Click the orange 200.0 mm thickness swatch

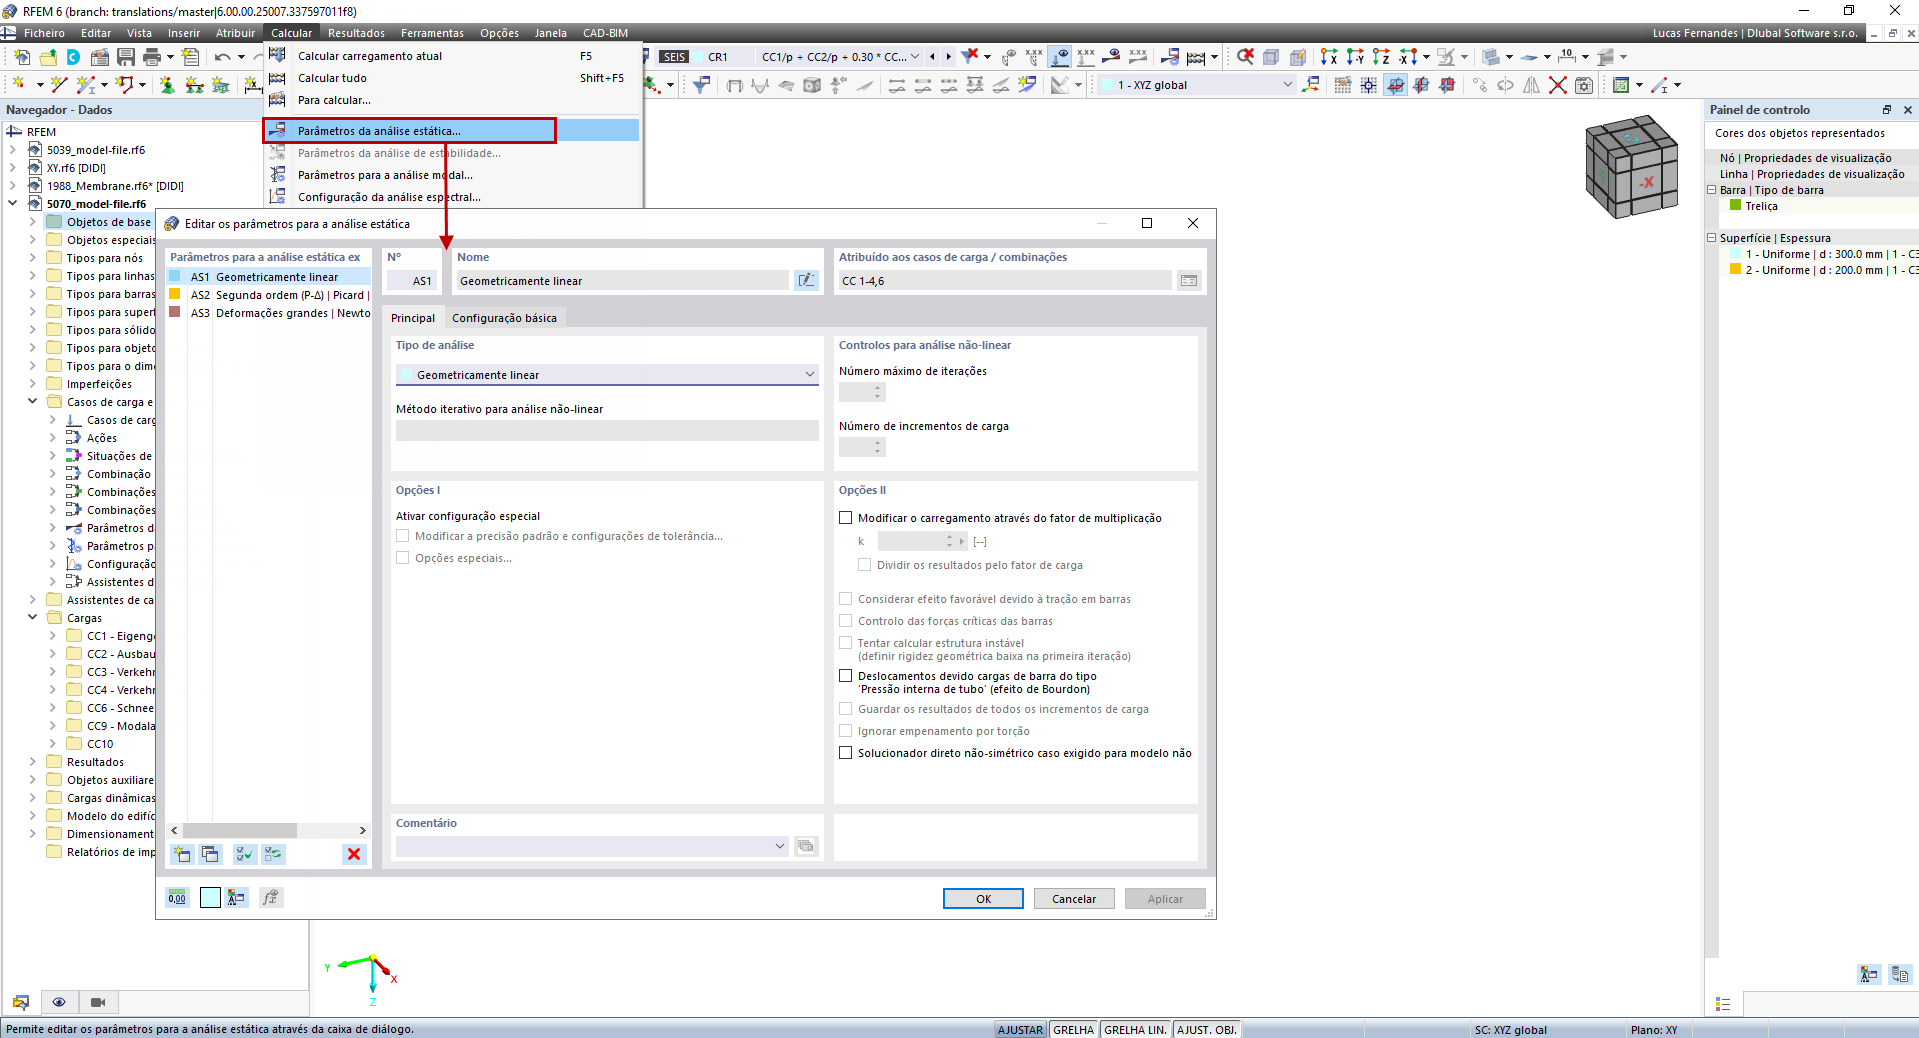click(1736, 270)
